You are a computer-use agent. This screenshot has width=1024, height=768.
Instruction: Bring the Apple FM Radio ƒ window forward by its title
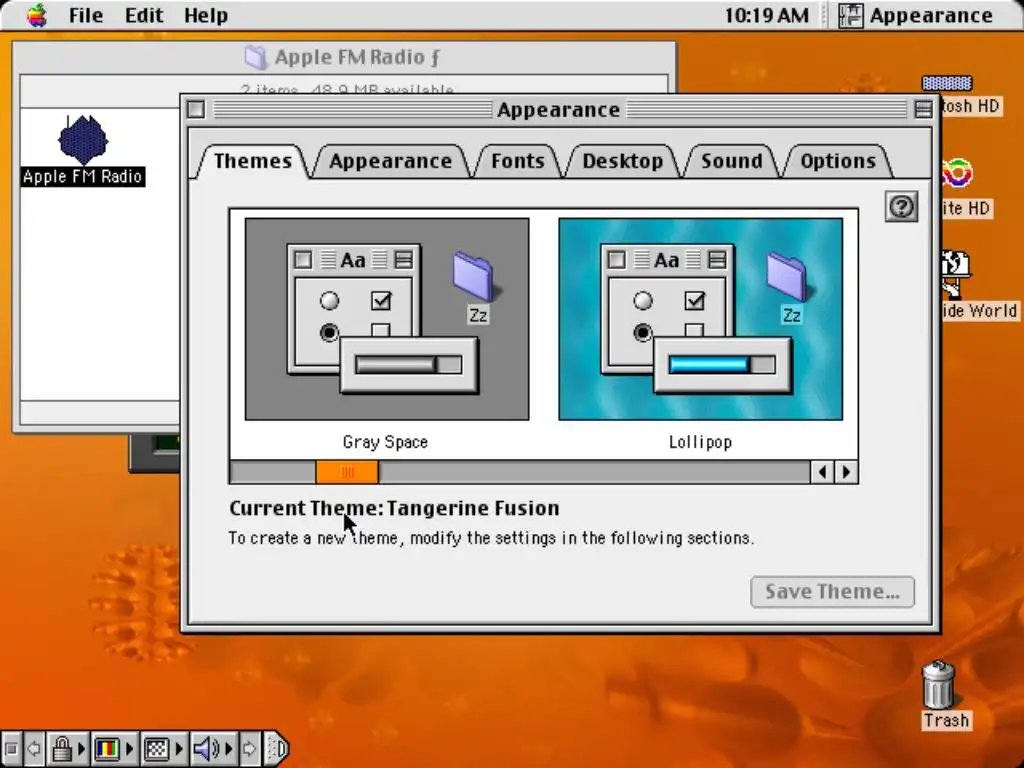pos(357,57)
